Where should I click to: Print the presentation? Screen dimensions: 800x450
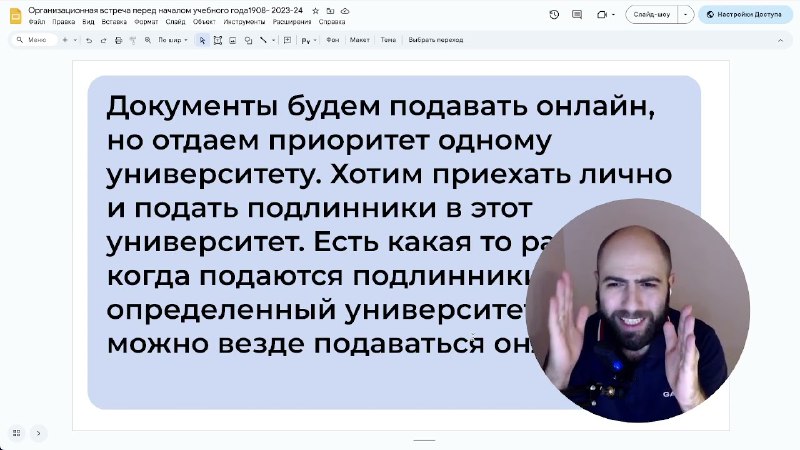click(118, 40)
